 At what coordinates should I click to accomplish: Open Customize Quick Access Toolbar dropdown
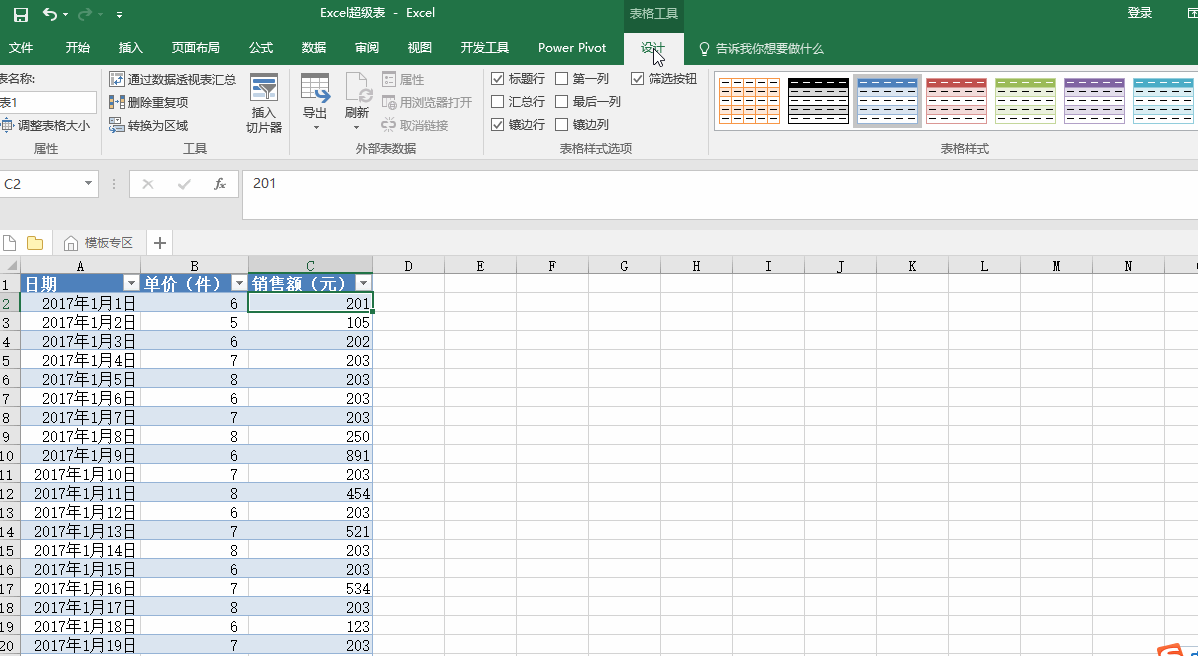click(120, 15)
